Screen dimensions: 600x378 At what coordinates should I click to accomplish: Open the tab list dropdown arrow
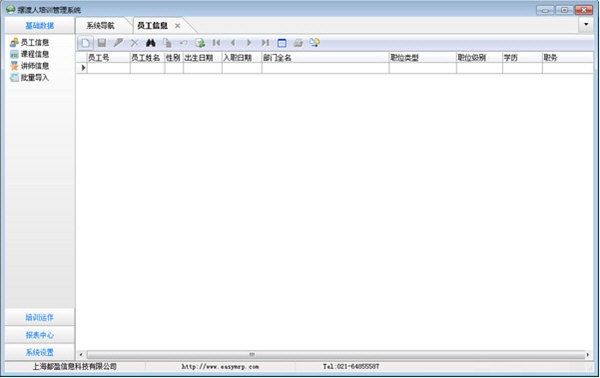pos(586,24)
